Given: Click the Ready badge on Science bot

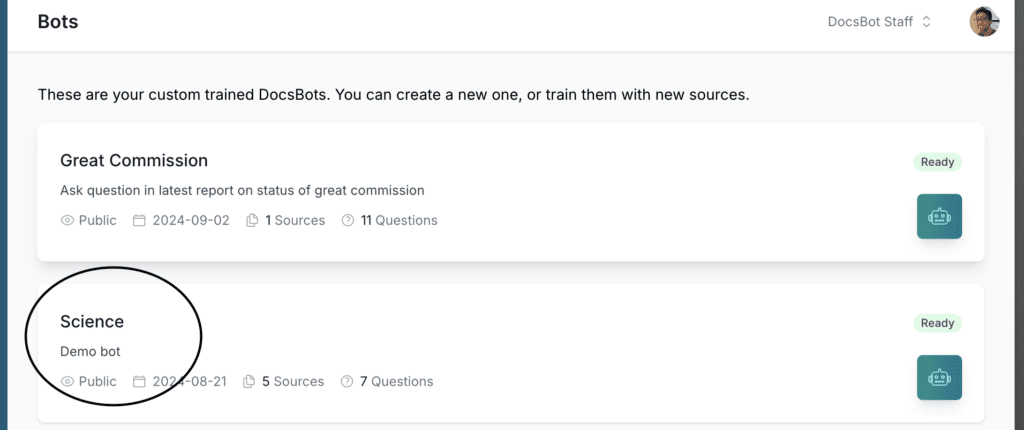Looking at the screenshot, I should 937,323.
